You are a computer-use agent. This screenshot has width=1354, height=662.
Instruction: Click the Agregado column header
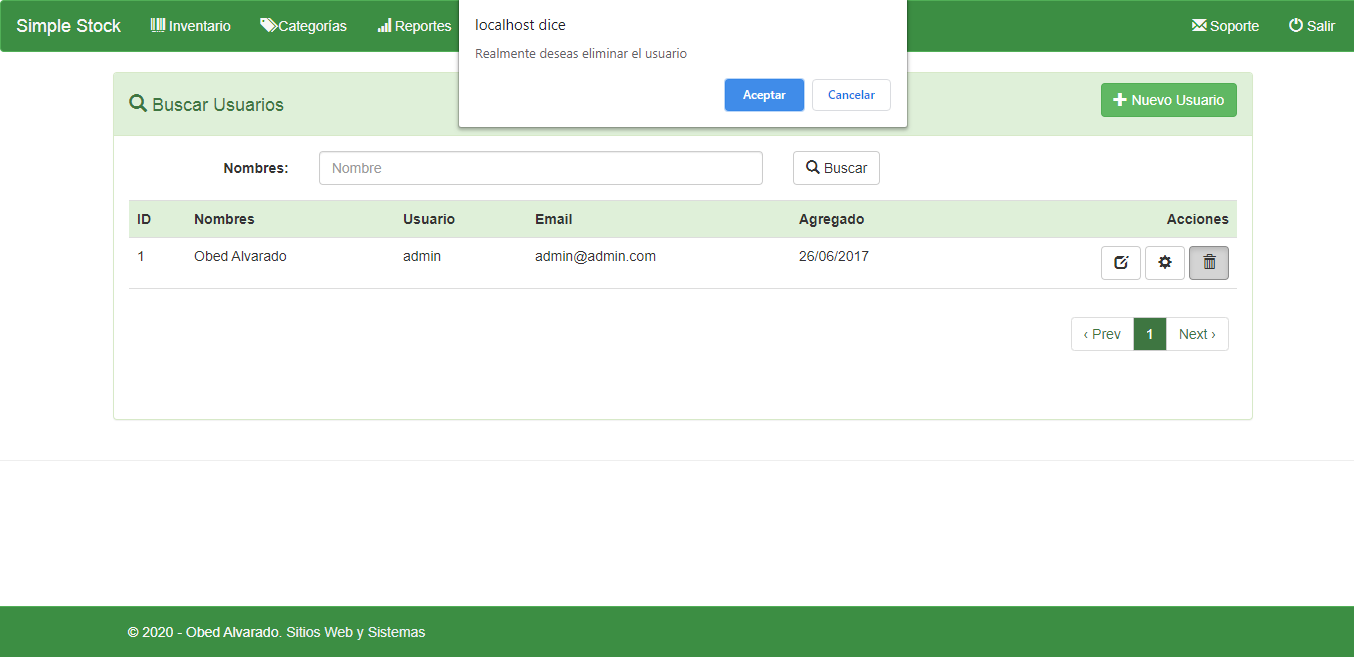pyautogui.click(x=831, y=219)
